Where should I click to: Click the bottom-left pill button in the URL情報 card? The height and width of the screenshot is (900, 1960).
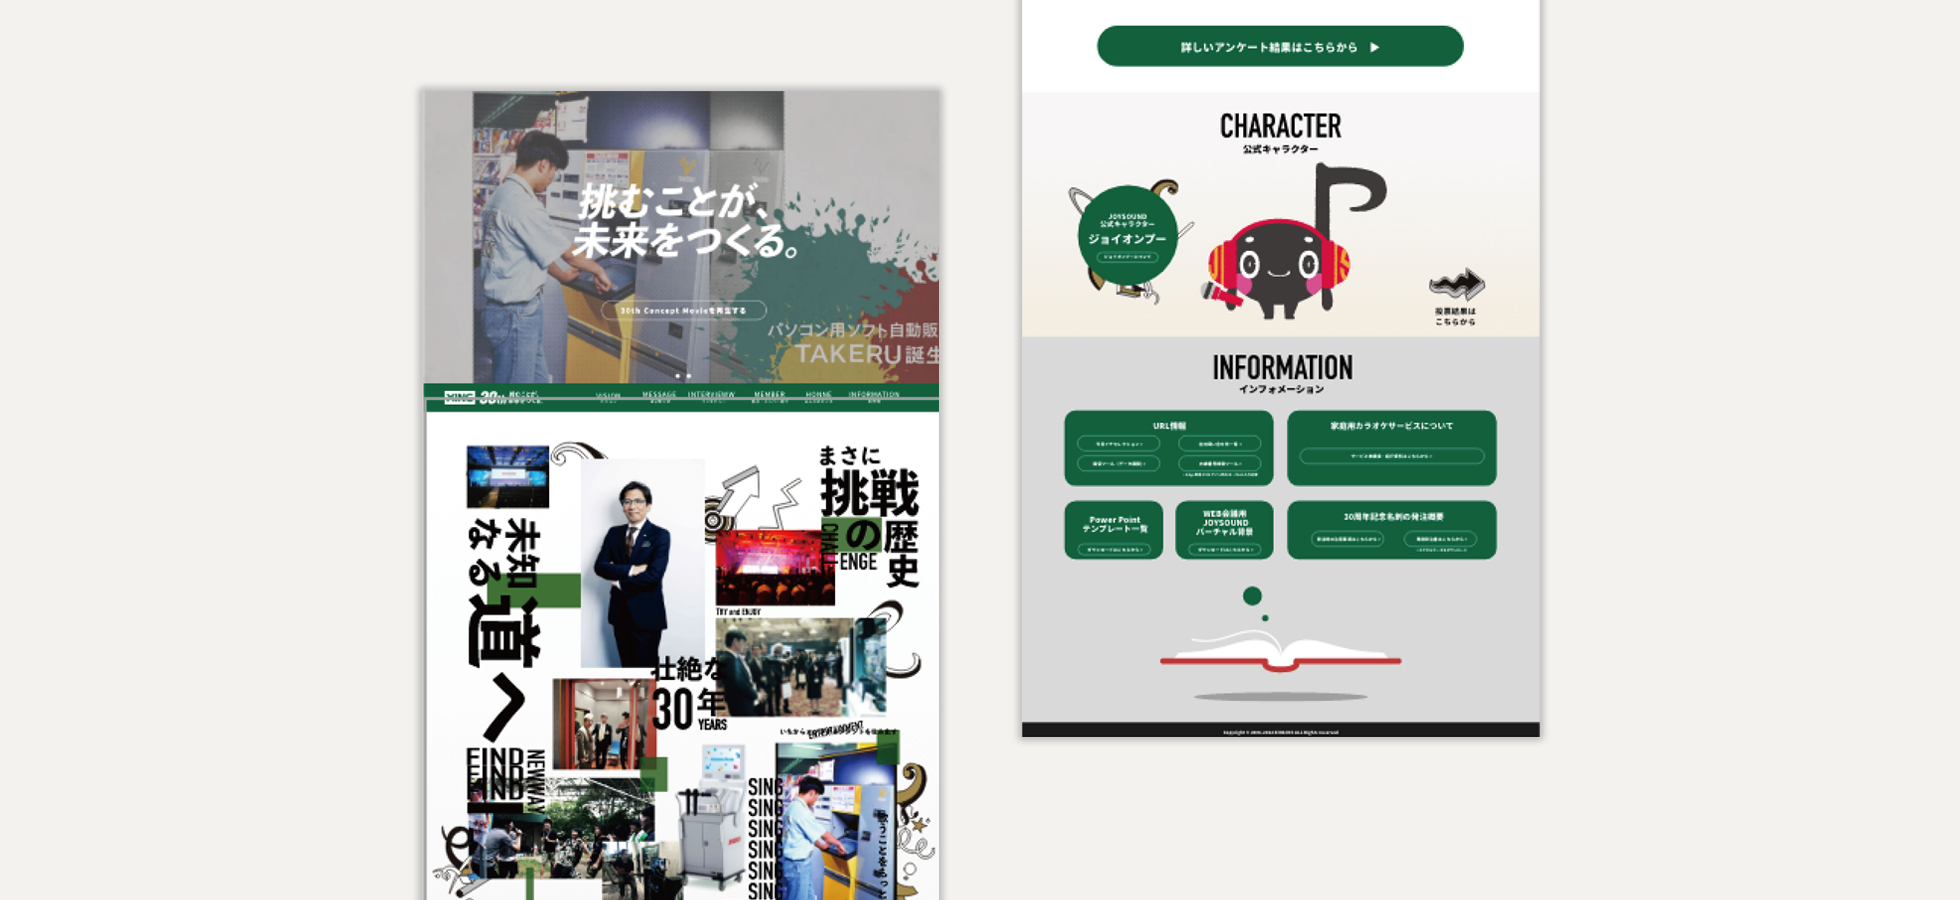pos(1118,464)
